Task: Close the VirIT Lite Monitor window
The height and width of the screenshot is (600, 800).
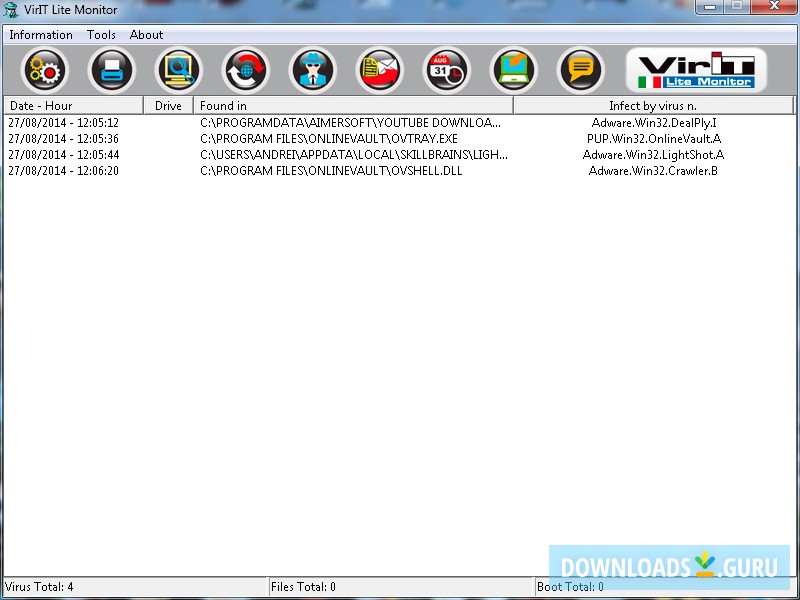Action: [774, 7]
